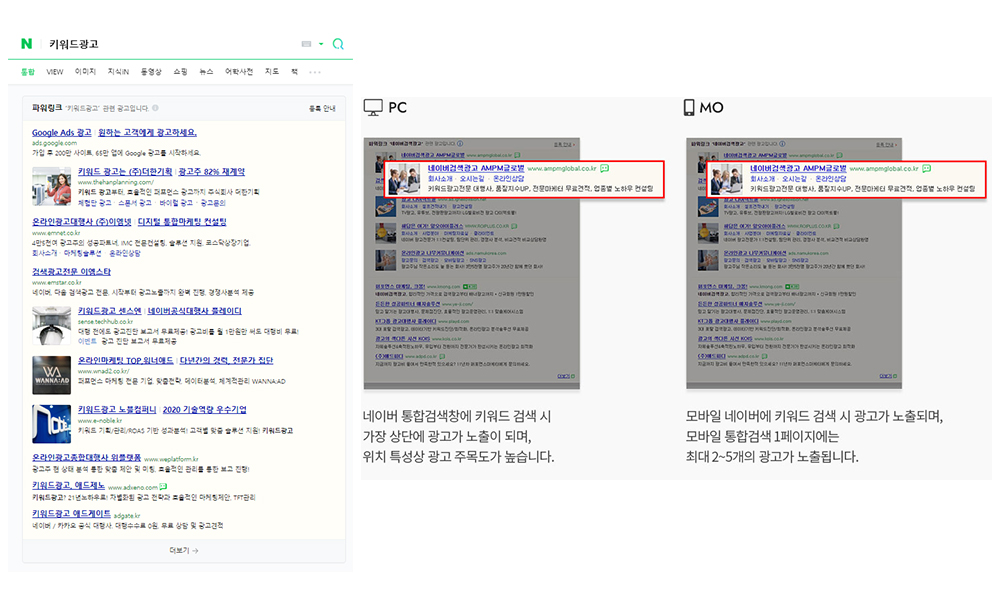The image size is (1000, 600).
Task: Click the www.weplatform.kr URL text
Action: pyautogui.click(x=172, y=459)
